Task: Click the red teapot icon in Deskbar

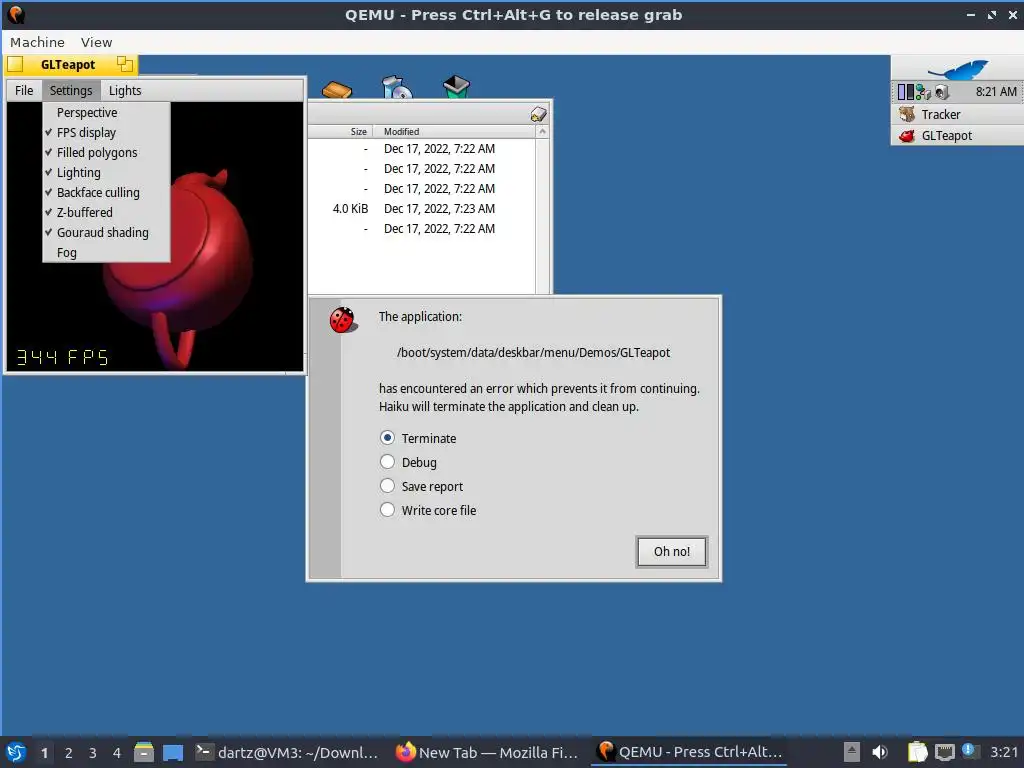Action: [x=906, y=136]
